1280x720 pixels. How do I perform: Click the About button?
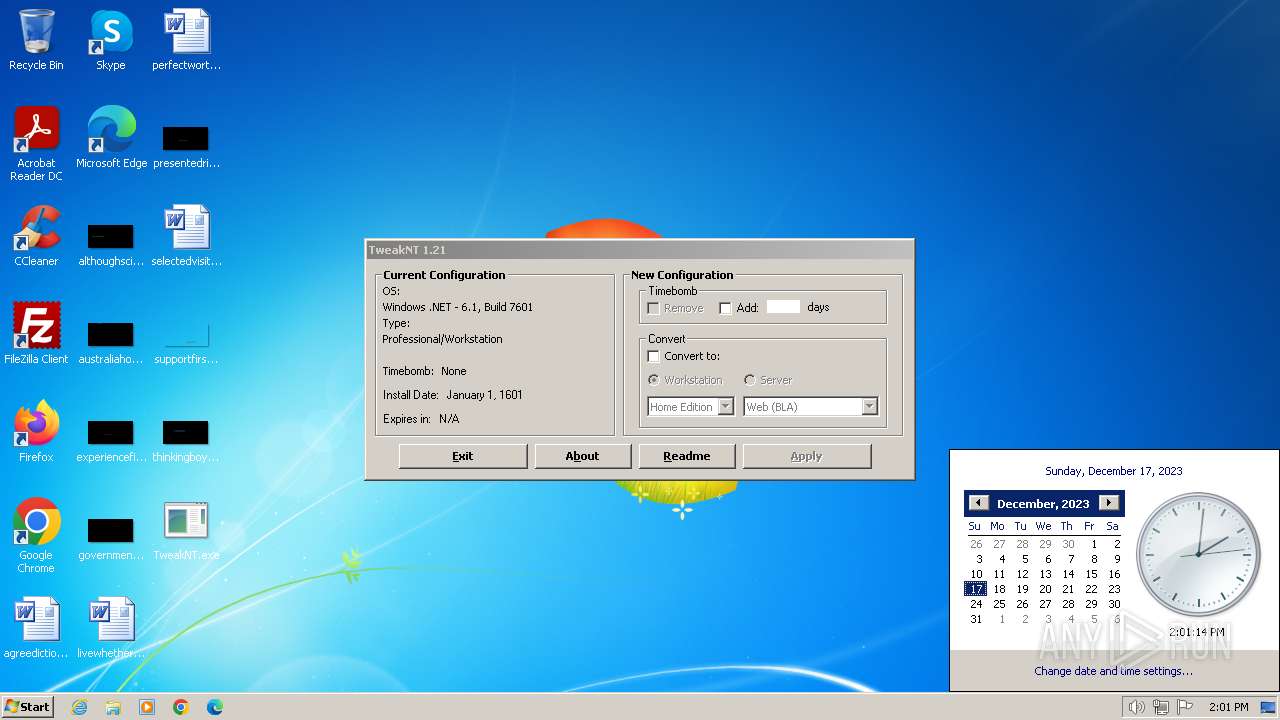point(583,456)
